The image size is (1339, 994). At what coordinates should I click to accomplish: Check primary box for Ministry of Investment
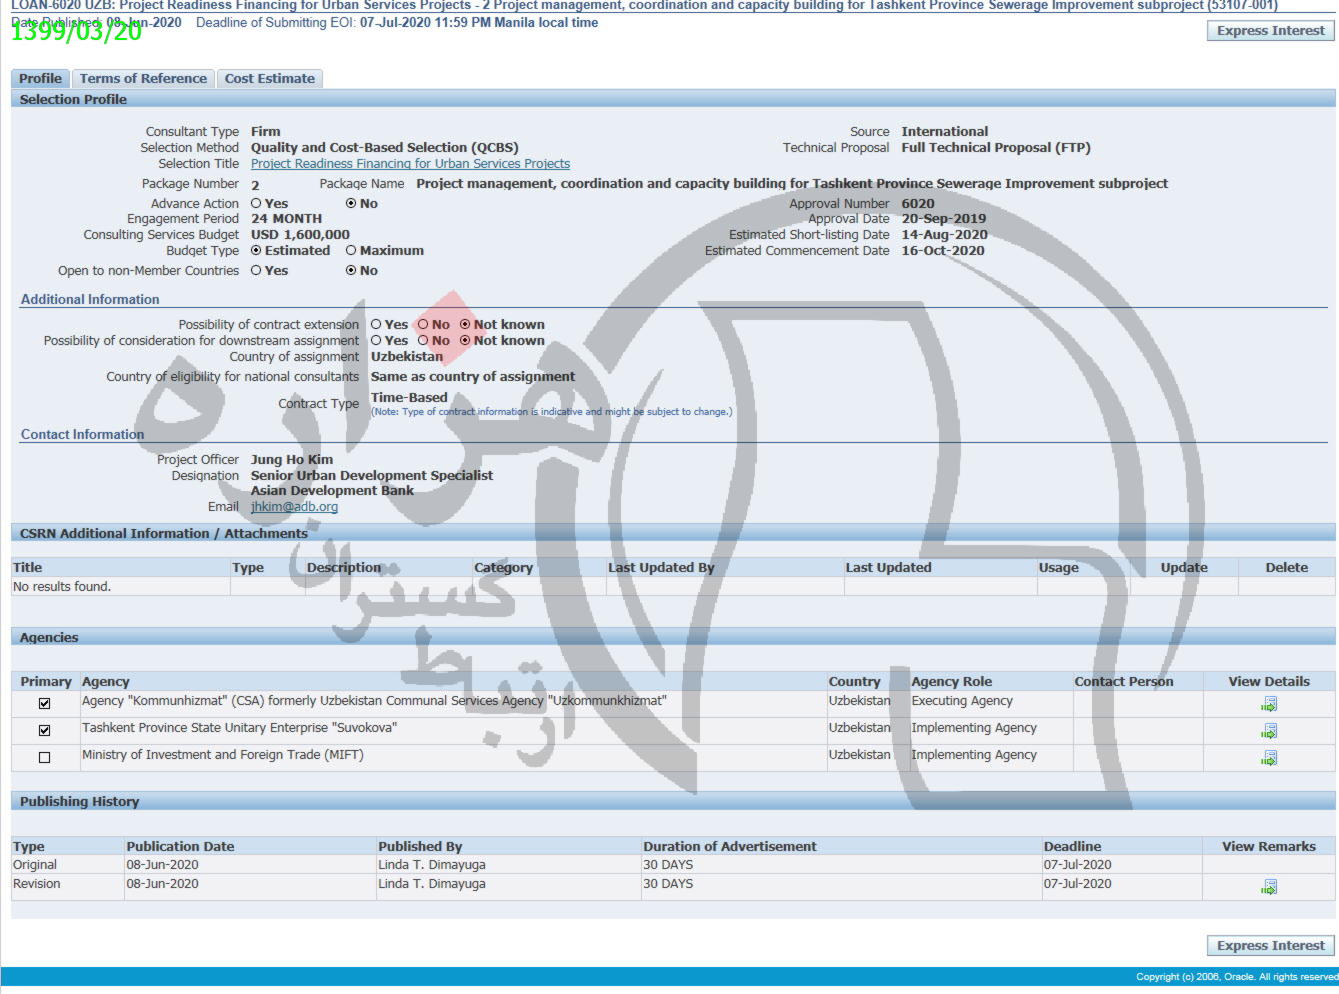[x=44, y=757]
